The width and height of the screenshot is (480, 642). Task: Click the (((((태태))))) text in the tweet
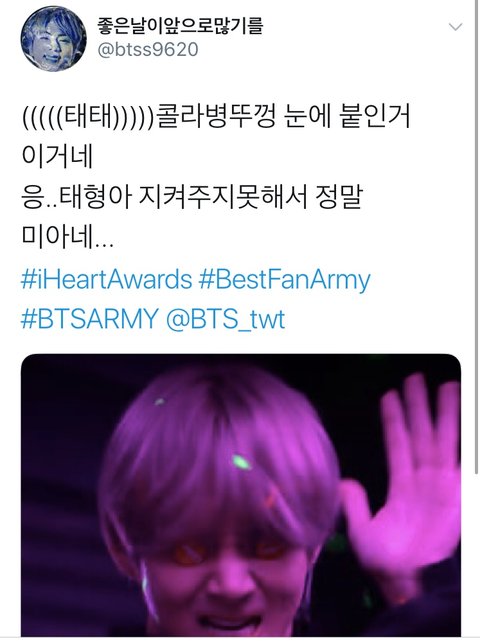click(88, 118)
